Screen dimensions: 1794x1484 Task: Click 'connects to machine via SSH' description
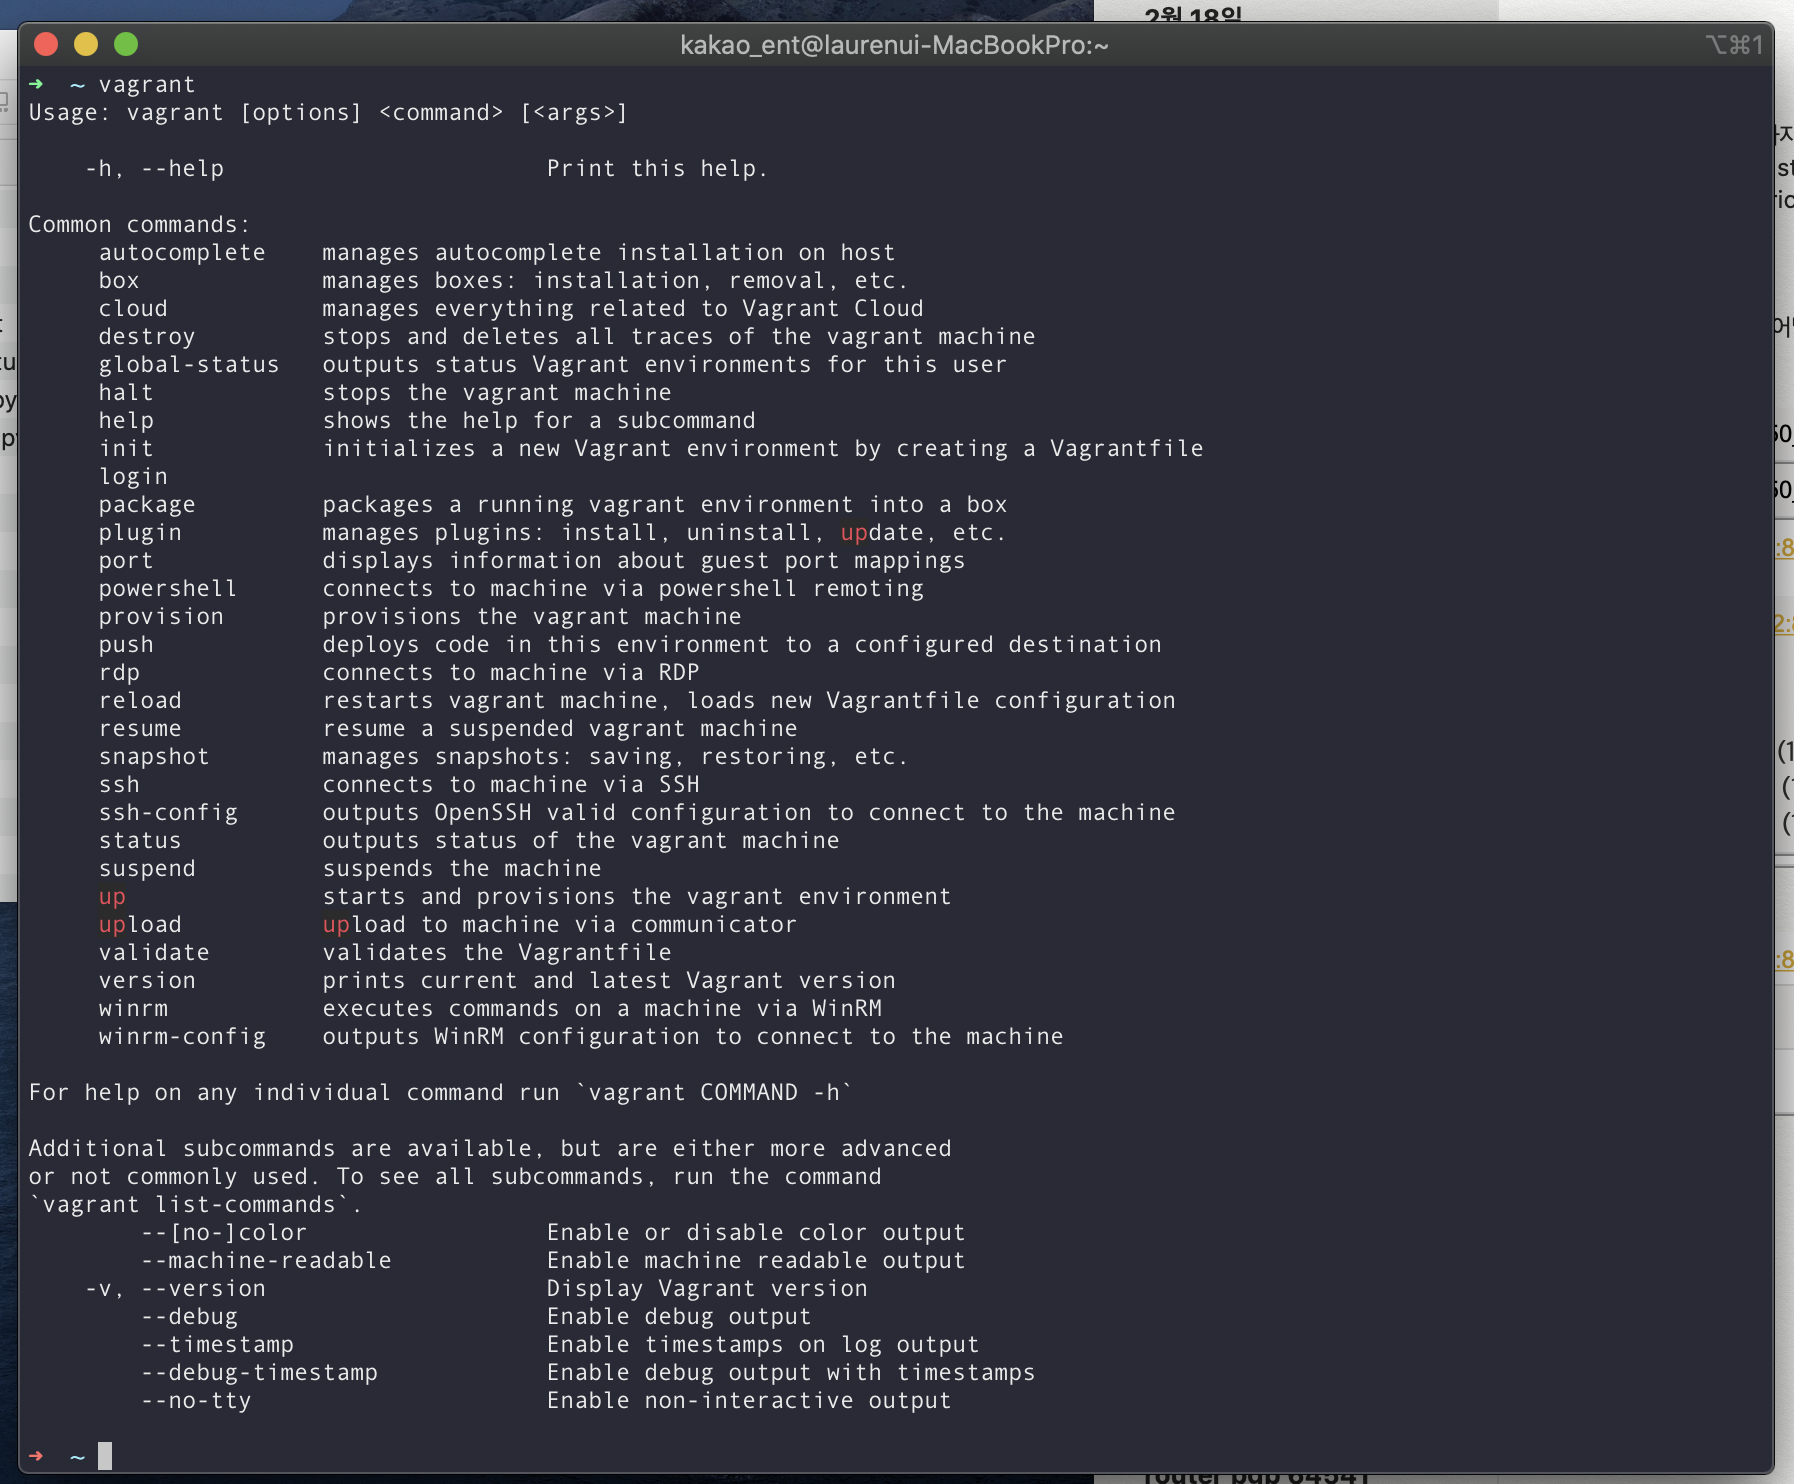[511, 785]
